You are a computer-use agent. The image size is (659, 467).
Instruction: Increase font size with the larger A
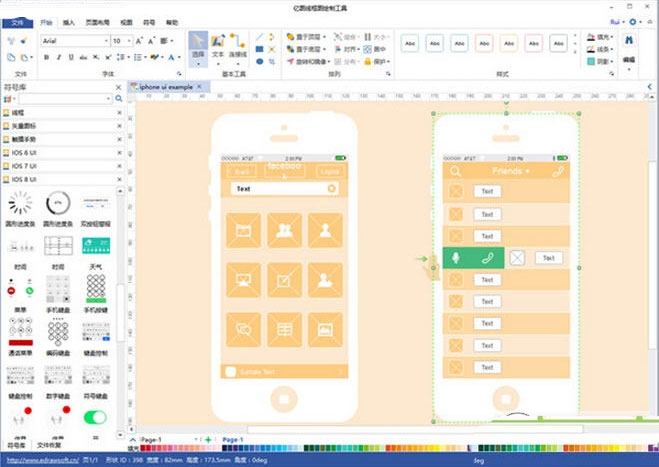coord(139,41)
